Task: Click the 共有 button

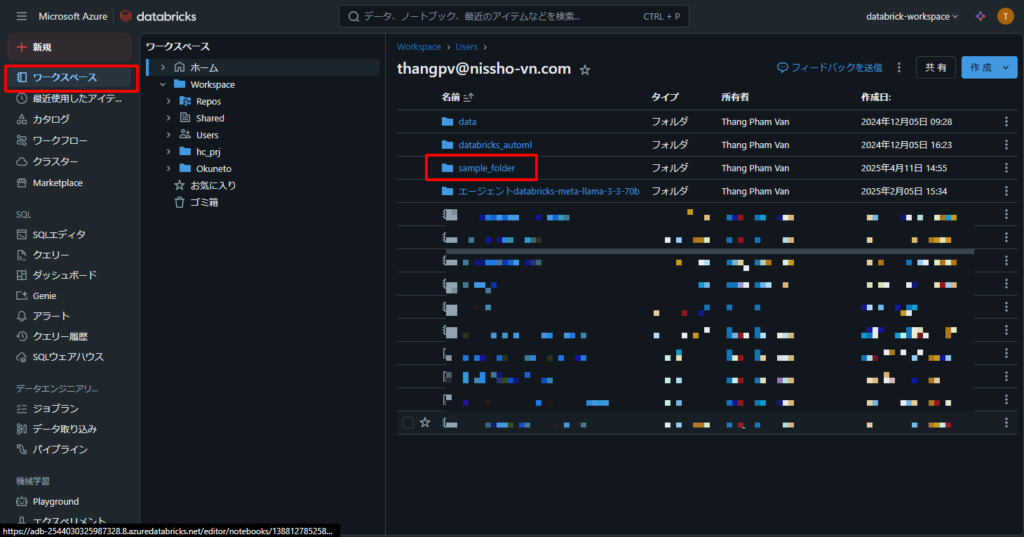Action: coord(935,67)
